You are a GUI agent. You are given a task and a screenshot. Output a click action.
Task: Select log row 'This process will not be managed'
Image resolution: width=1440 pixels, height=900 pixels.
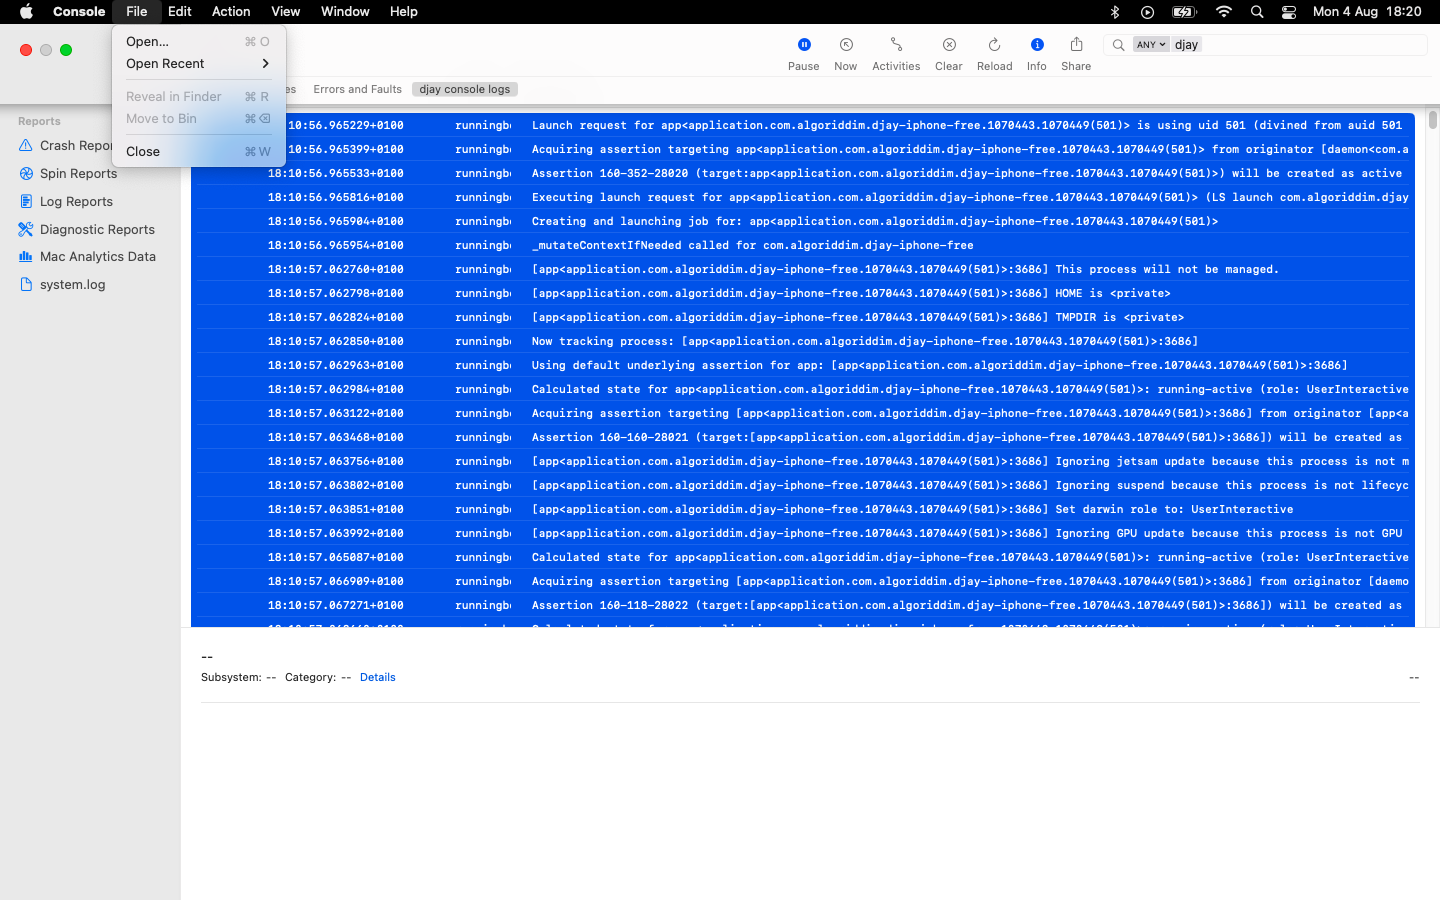click(803, 269)
